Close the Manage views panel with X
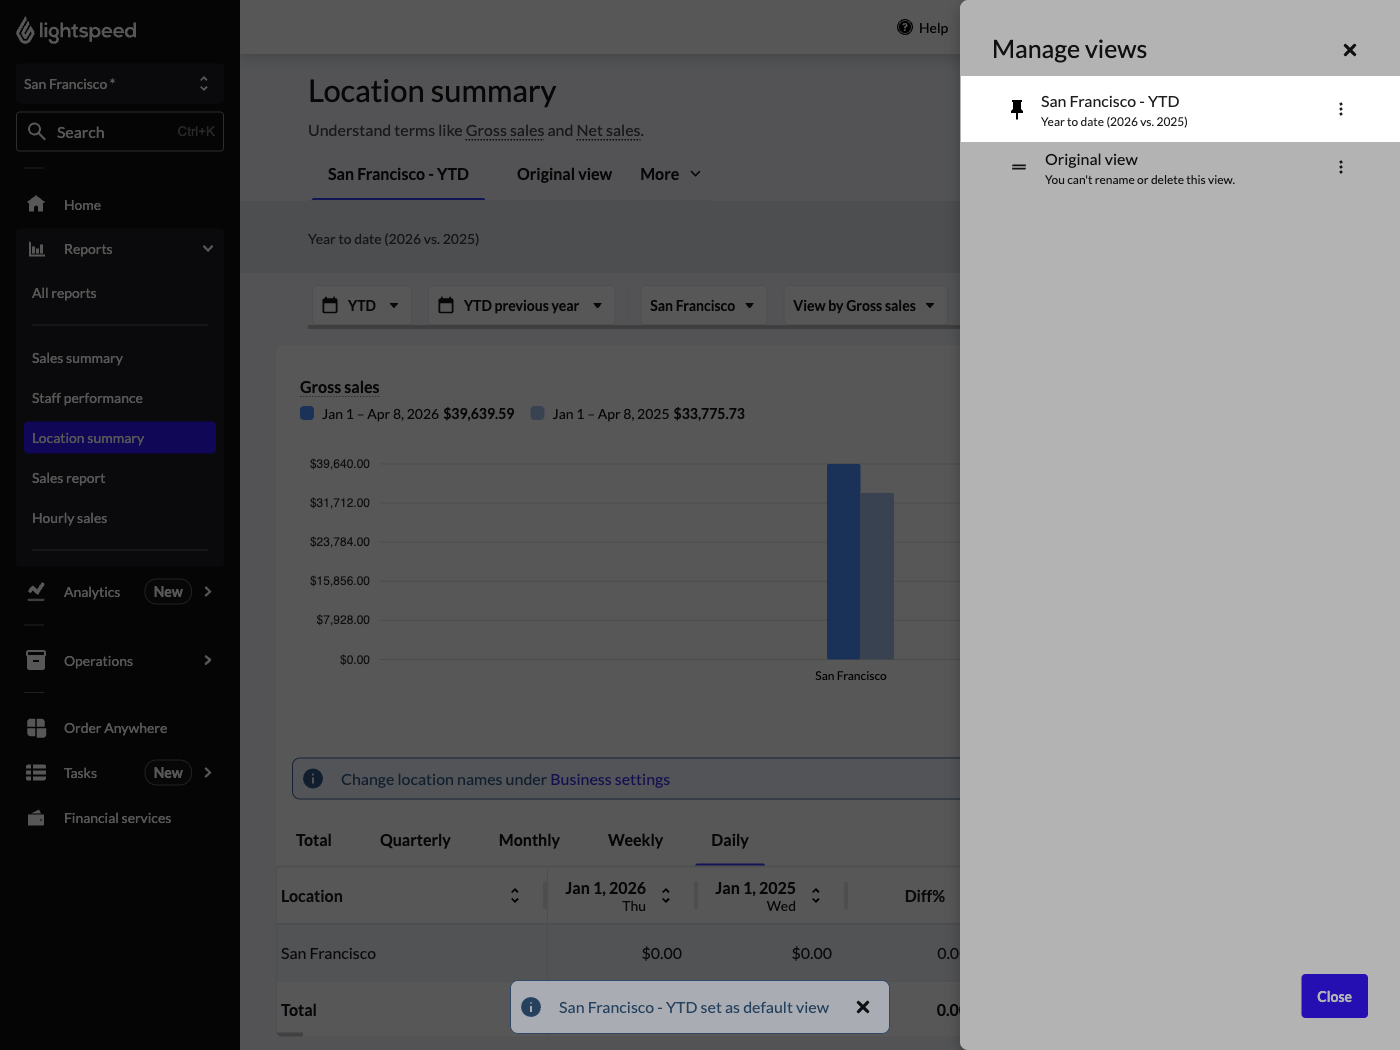The image size is (1400, 1050). pos(1349,50)
